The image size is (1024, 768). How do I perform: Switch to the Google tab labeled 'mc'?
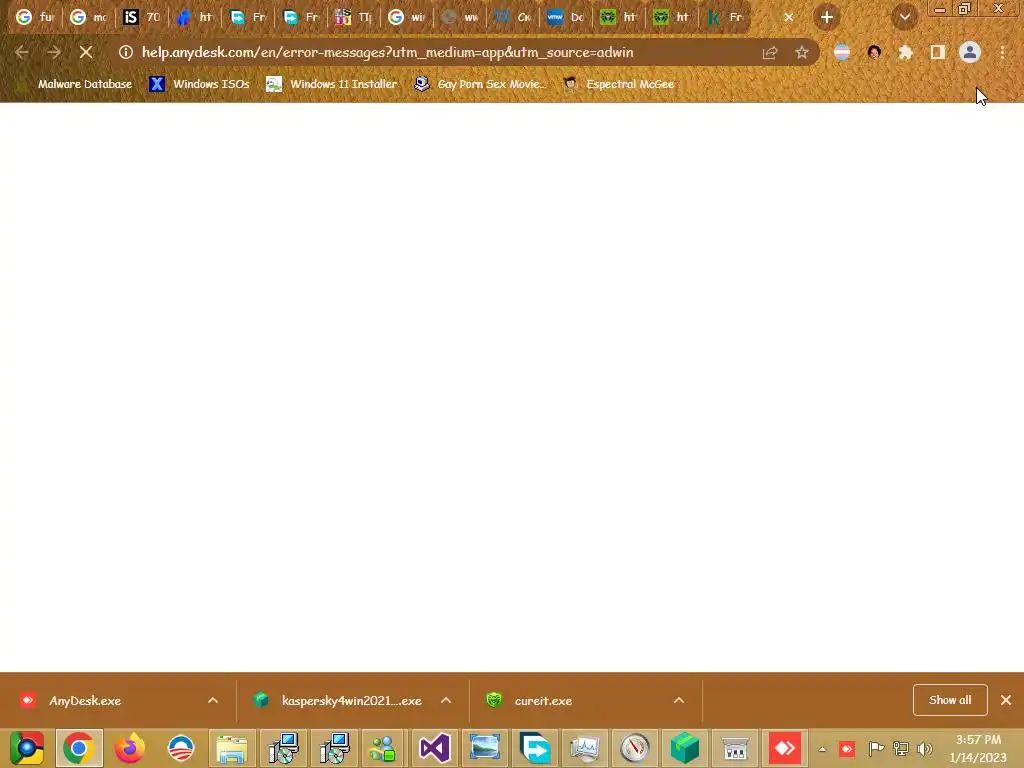[x=88, y=17]
